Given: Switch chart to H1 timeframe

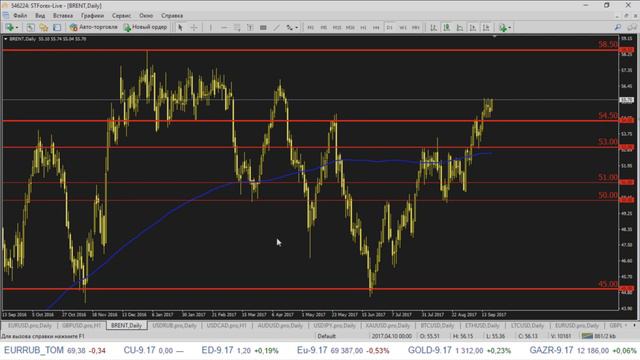Looking at the screenshot, I should (363, 27).
